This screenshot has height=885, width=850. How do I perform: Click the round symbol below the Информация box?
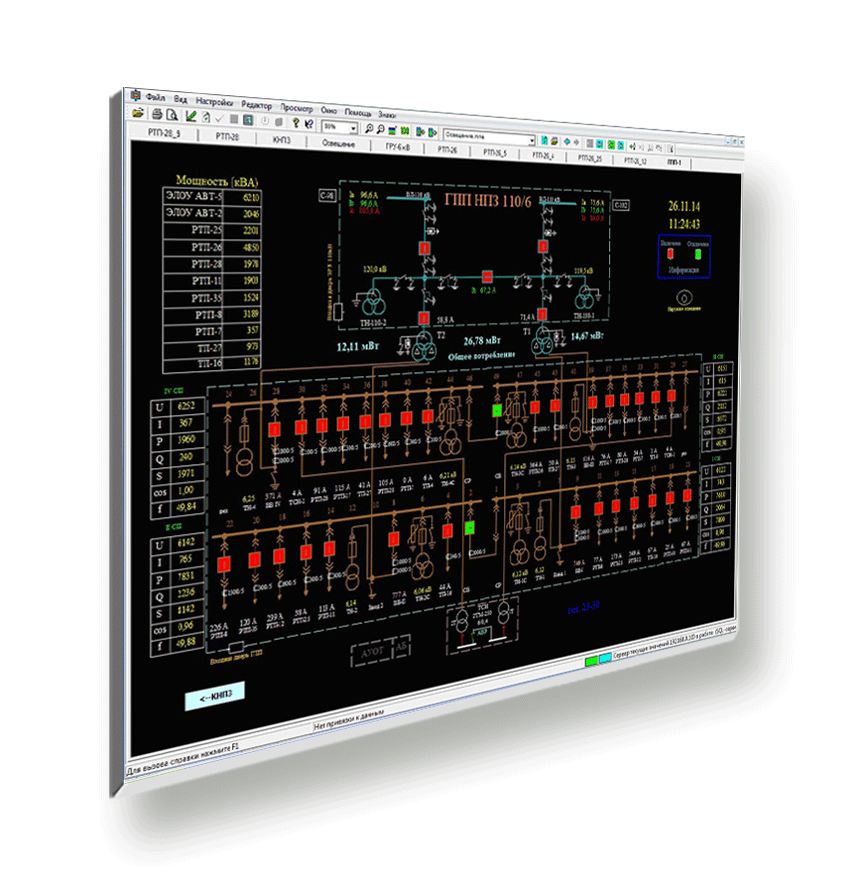pos(683,297)
